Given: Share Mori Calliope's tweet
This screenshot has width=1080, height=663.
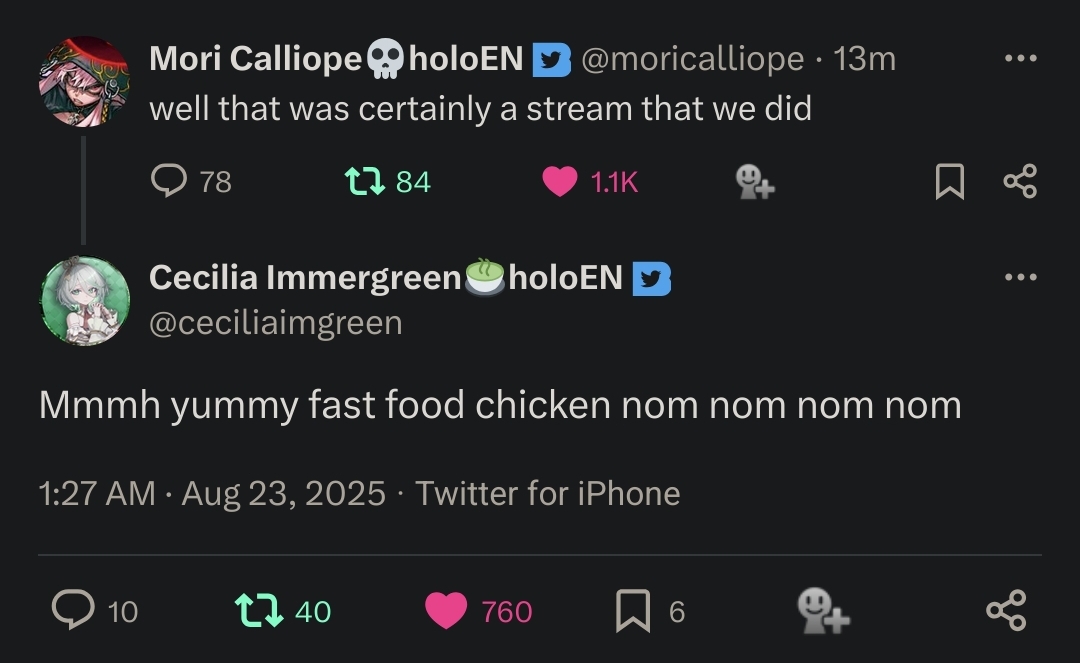Looking at the screenshot, I should [x=1019, y=181].
